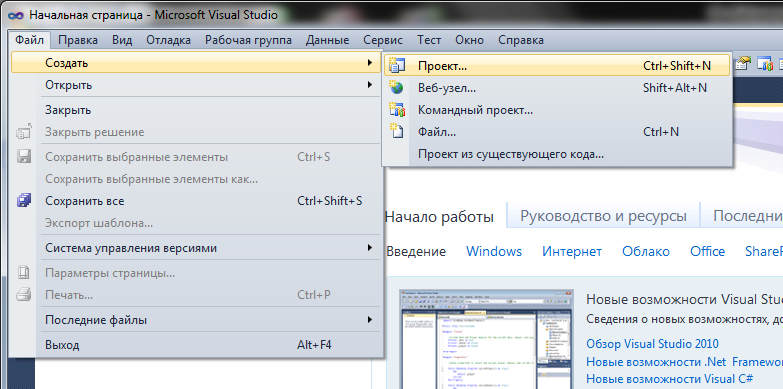Screen dimensions: 783x389
Task: Click the toolbar icon right of Проект shortcut
Action: 744,63
